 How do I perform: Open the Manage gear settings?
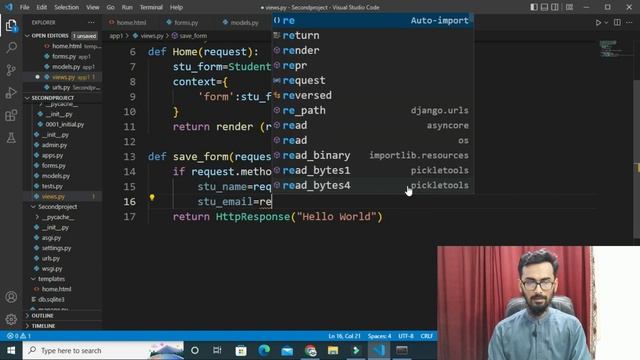tap(11, 319)
